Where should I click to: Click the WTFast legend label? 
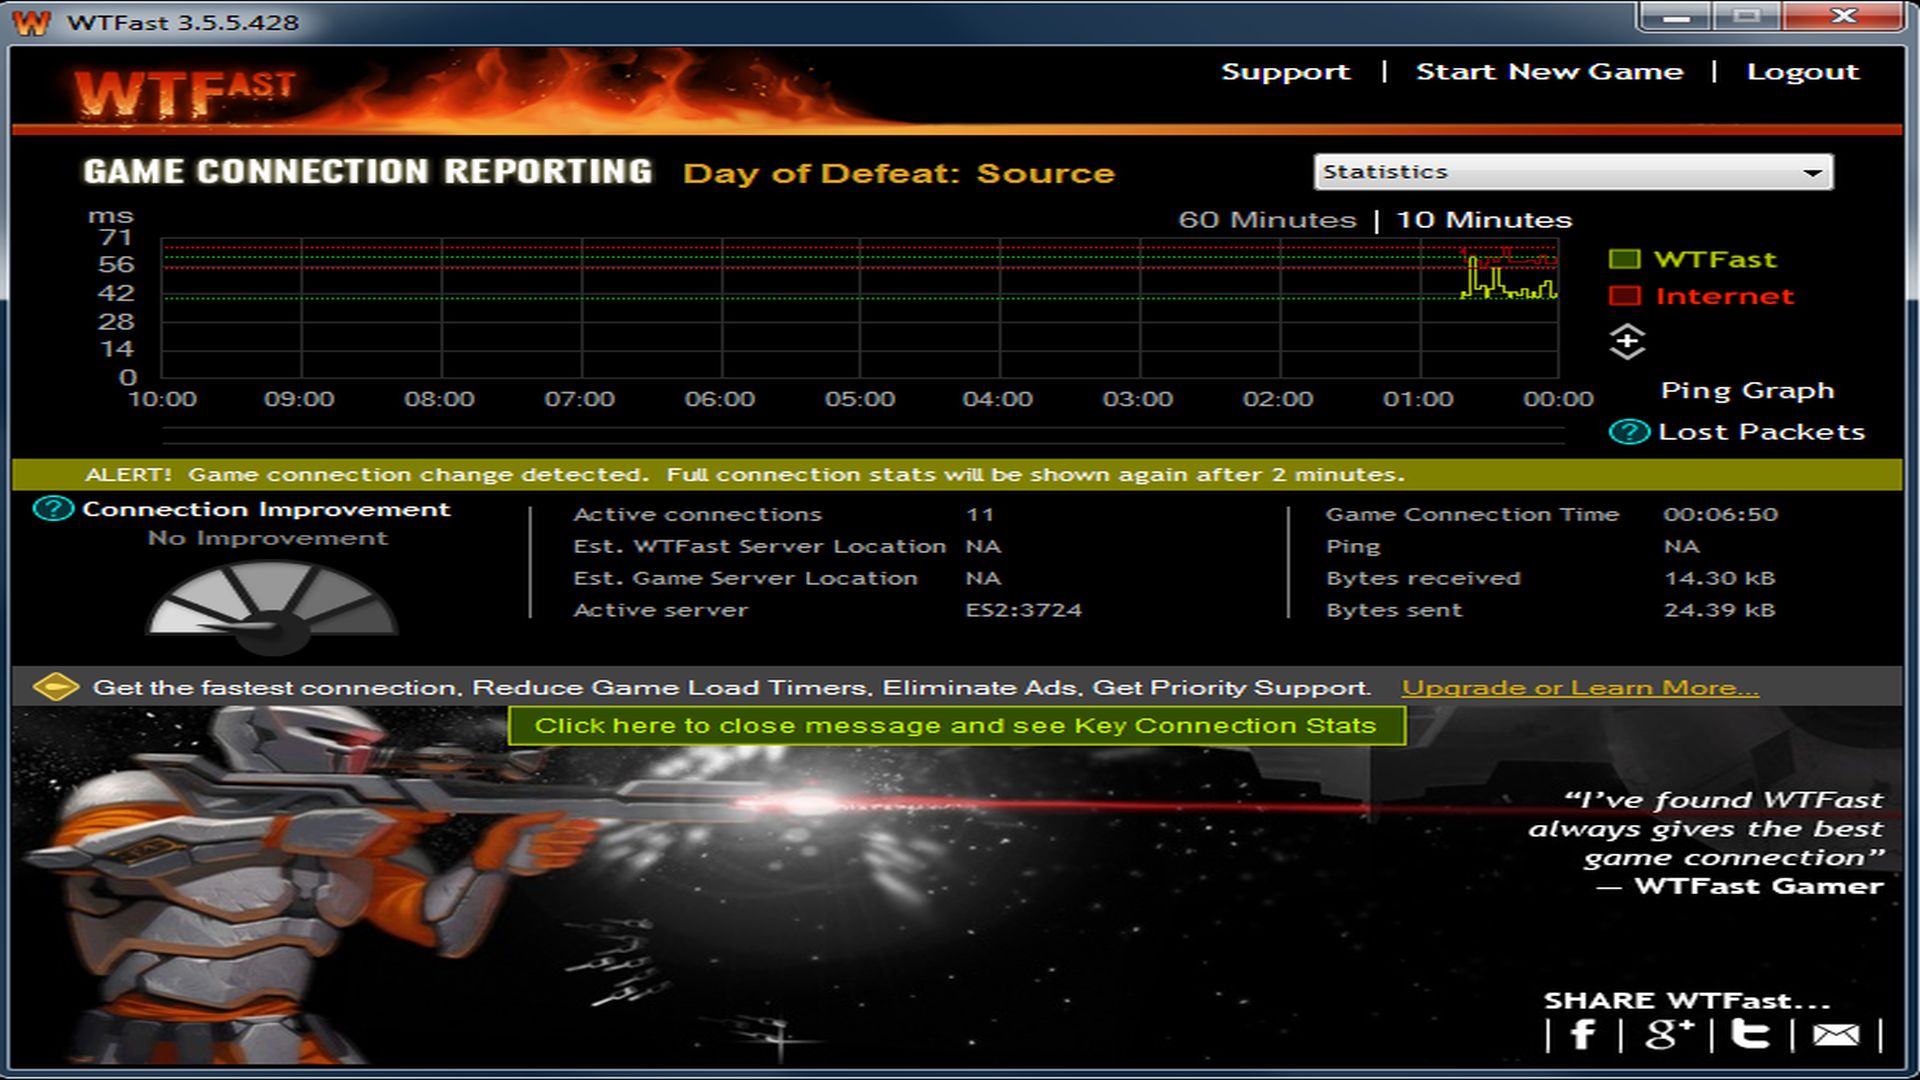pyautogui.click(x=1715, y=259)
